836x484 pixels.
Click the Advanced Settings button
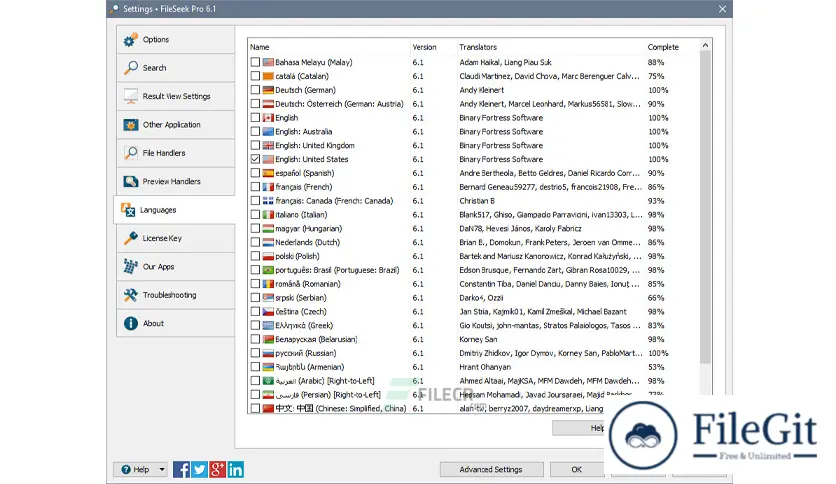click(x=491, y=470)
